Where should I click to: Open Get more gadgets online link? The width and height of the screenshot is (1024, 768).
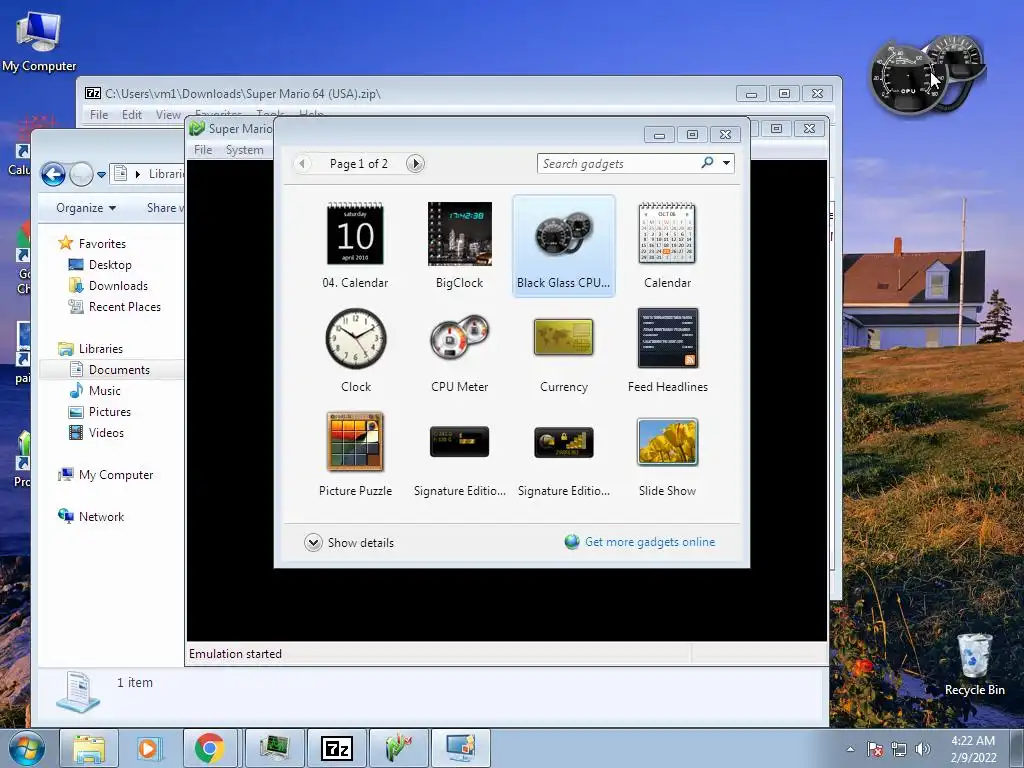click(x=650, y=542)
